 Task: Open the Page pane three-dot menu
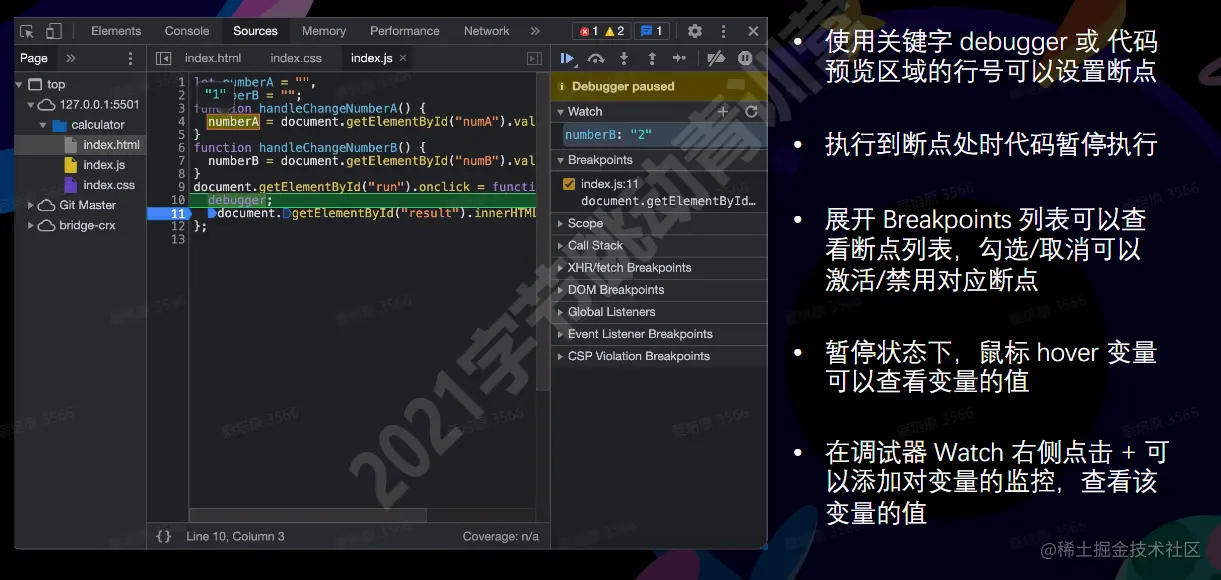130,58
